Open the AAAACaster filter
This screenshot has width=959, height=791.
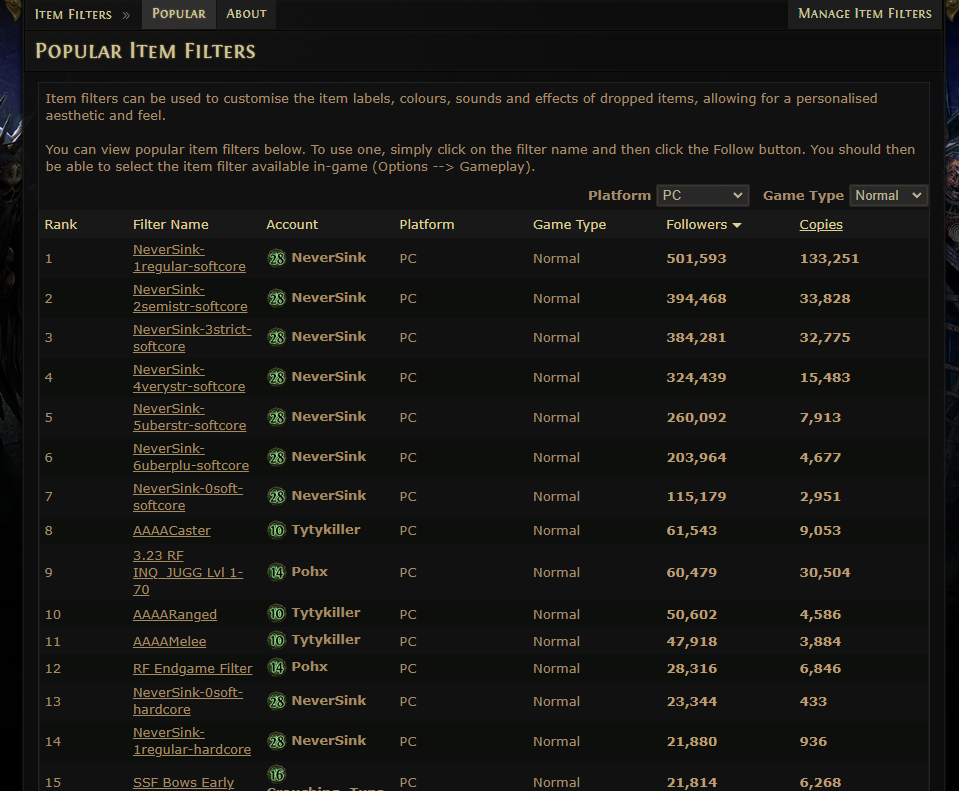tap(172, 531)
